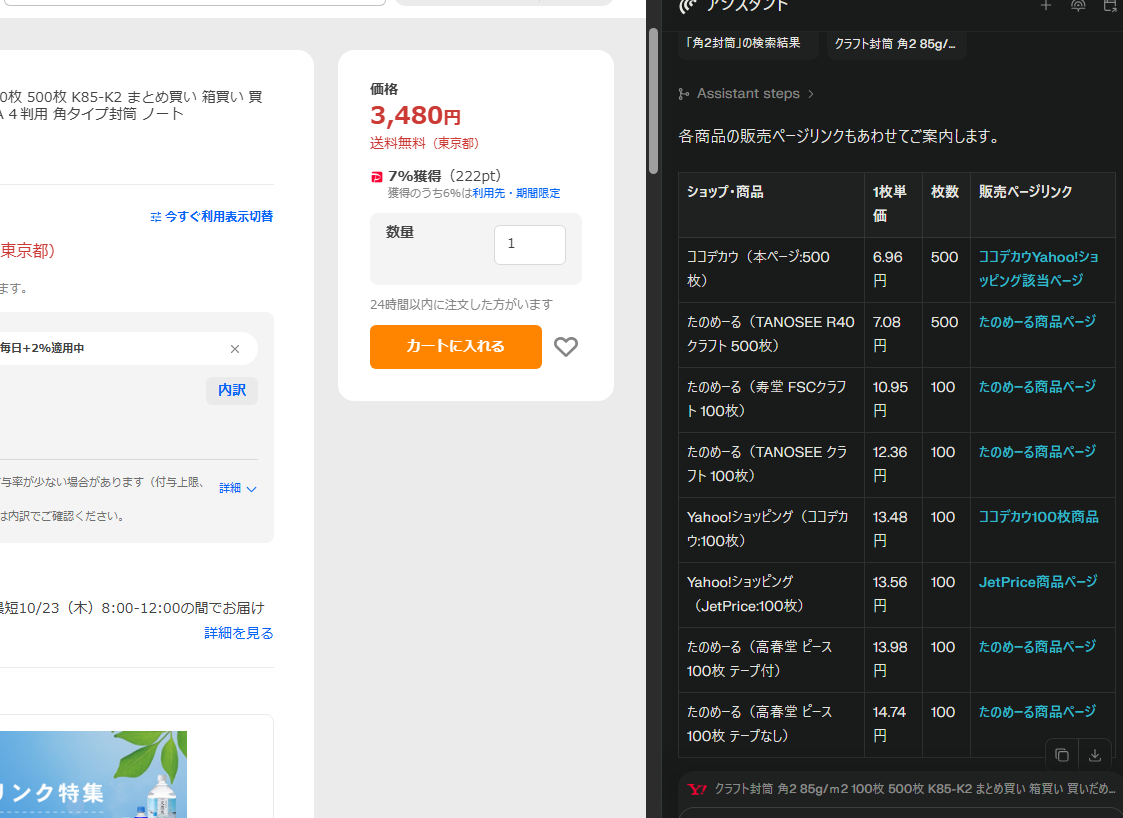Copy the assistant's comparison table
Viewport: 1123px width, 818px height.
coord(1062,755)
